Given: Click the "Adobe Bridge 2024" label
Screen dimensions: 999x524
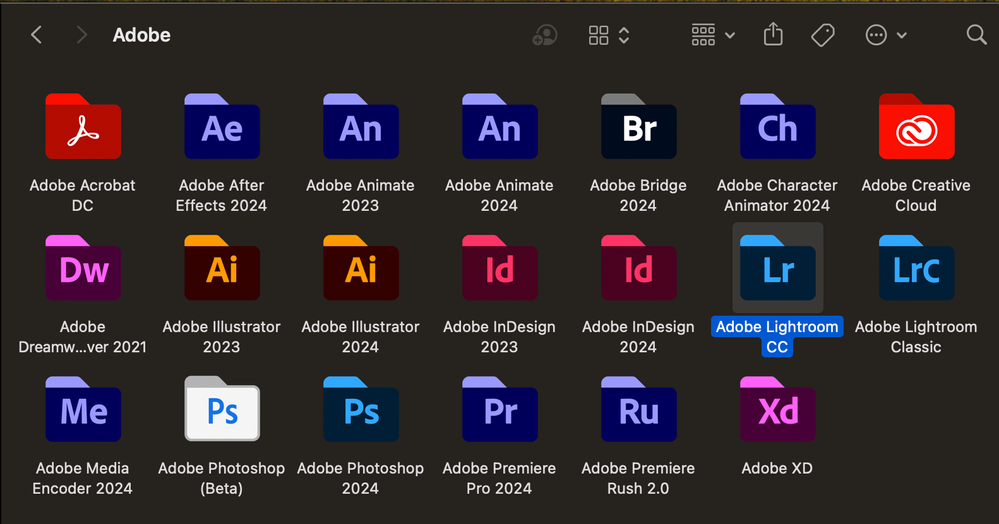Looking at the screenshot, I should [x=638, y=195].
